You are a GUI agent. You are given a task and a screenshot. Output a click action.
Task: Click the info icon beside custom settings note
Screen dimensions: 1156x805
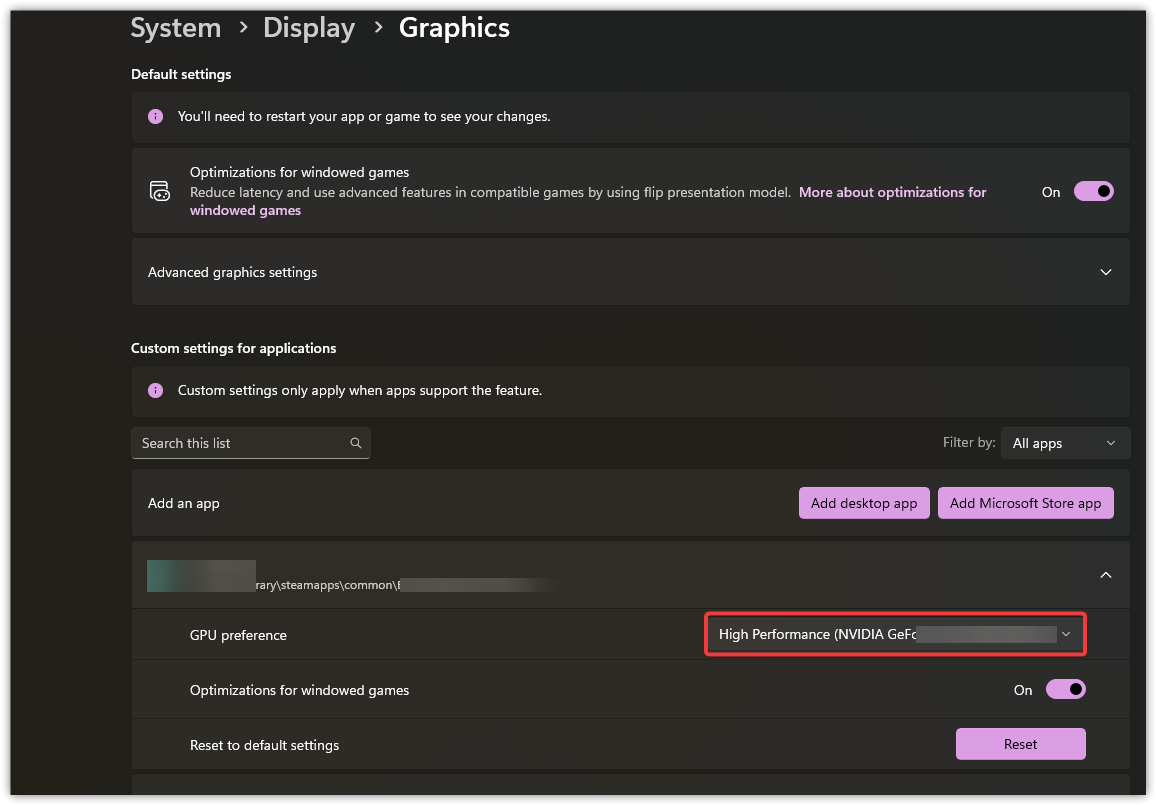click(155, 390)
